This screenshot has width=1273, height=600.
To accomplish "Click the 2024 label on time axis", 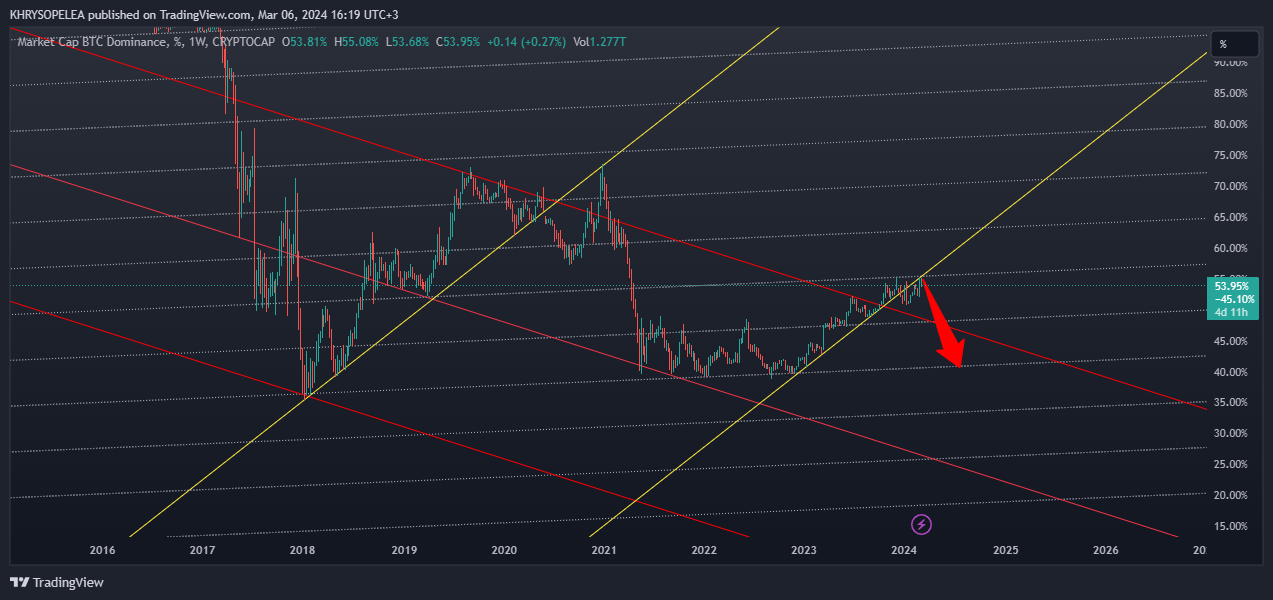I will point(904,550).
